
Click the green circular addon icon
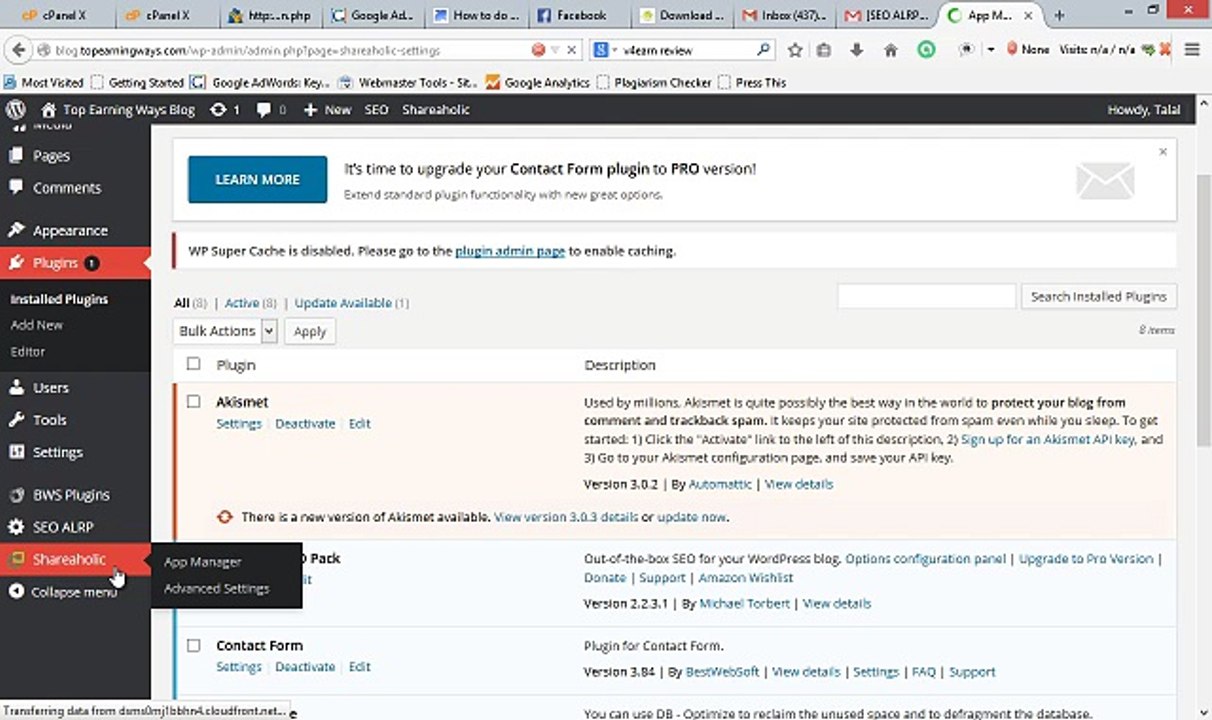pyautogui.click(x=926, y=49)
